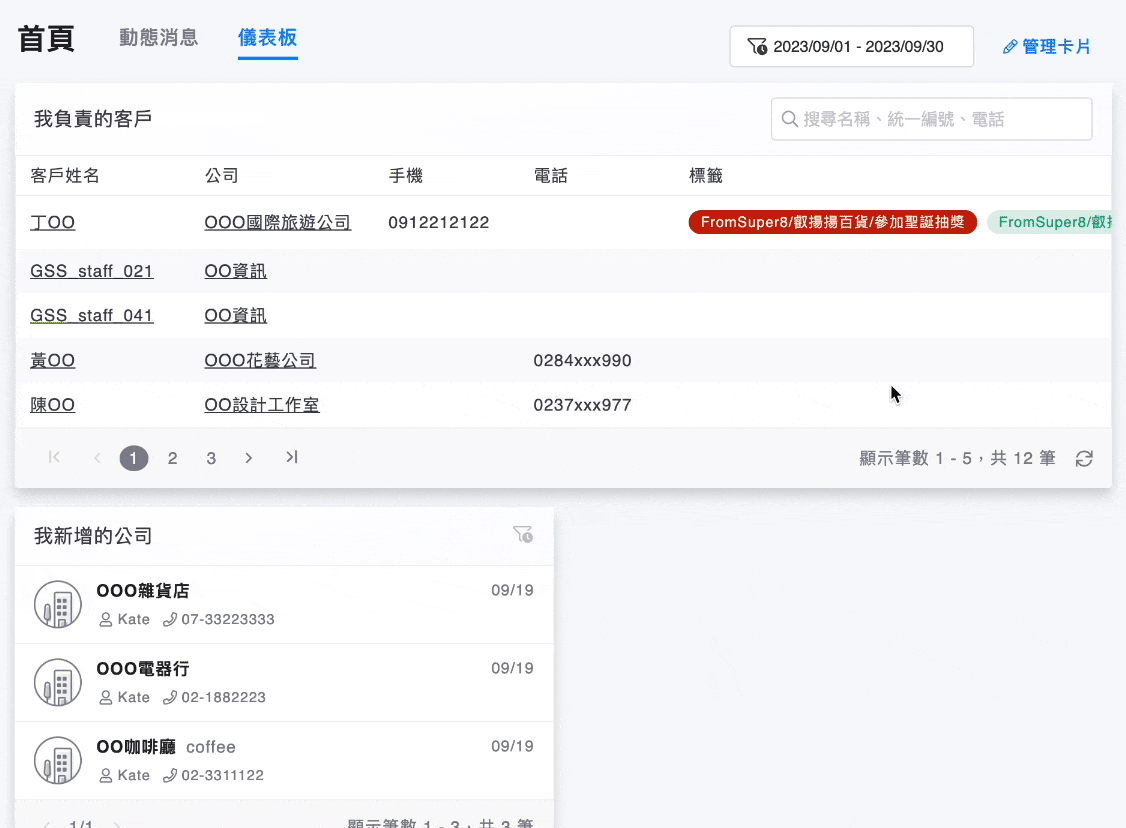
Task: Refresh the 我負責的客戶 list
Action: [1084, 457]
